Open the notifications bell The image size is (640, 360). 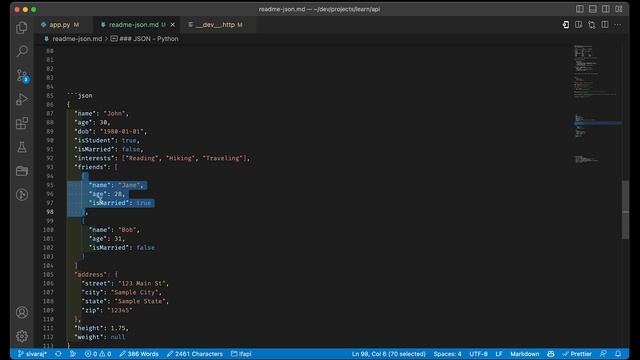coord(618,354)
